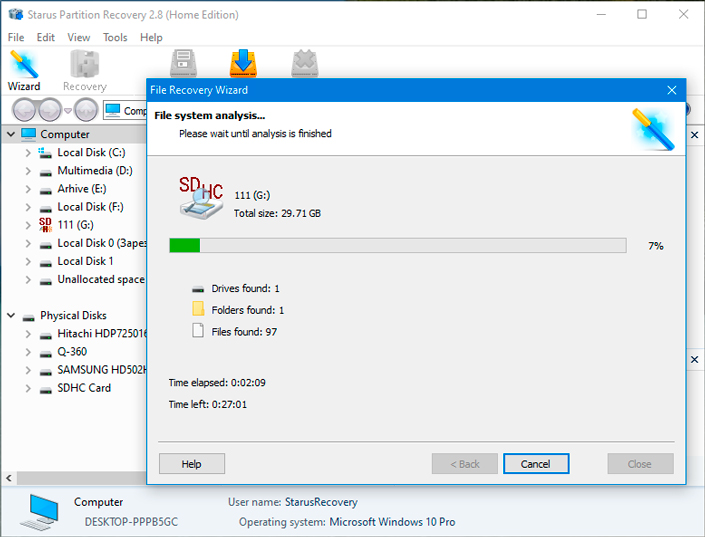Select Arhive (E:) in tree
Viewport: 705px width, 537px height.
[x=82, y=188]
